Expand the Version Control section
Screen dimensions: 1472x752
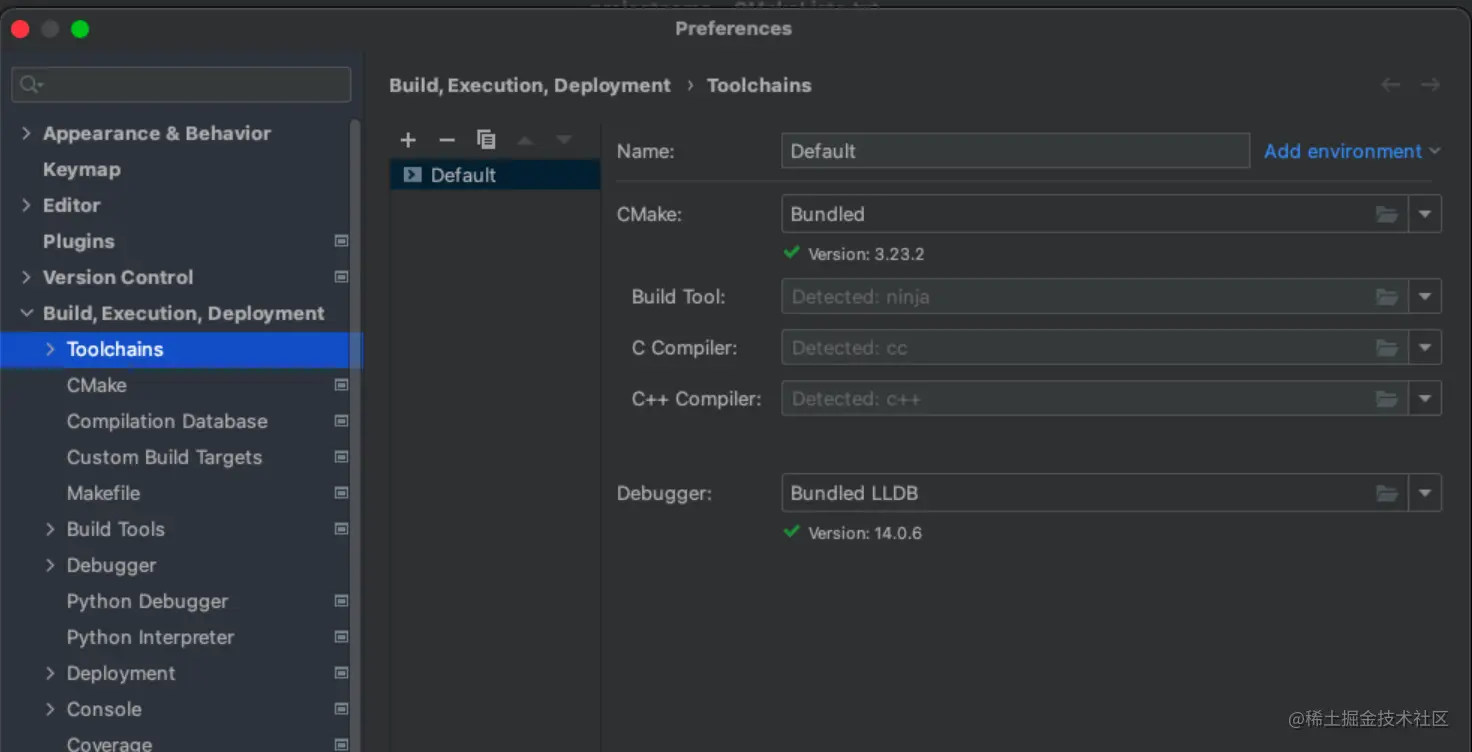pyautogui.click(x=26, y=277)
